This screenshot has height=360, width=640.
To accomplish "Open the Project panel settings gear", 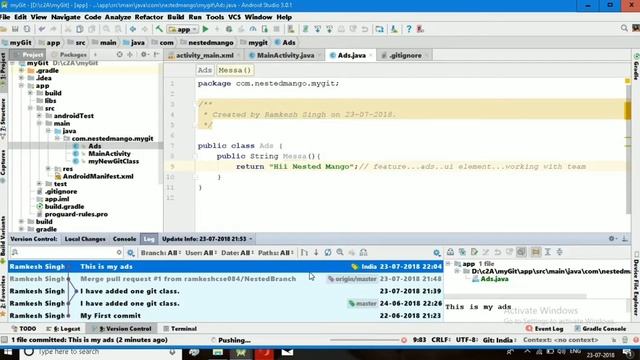I will pos(144,54).
